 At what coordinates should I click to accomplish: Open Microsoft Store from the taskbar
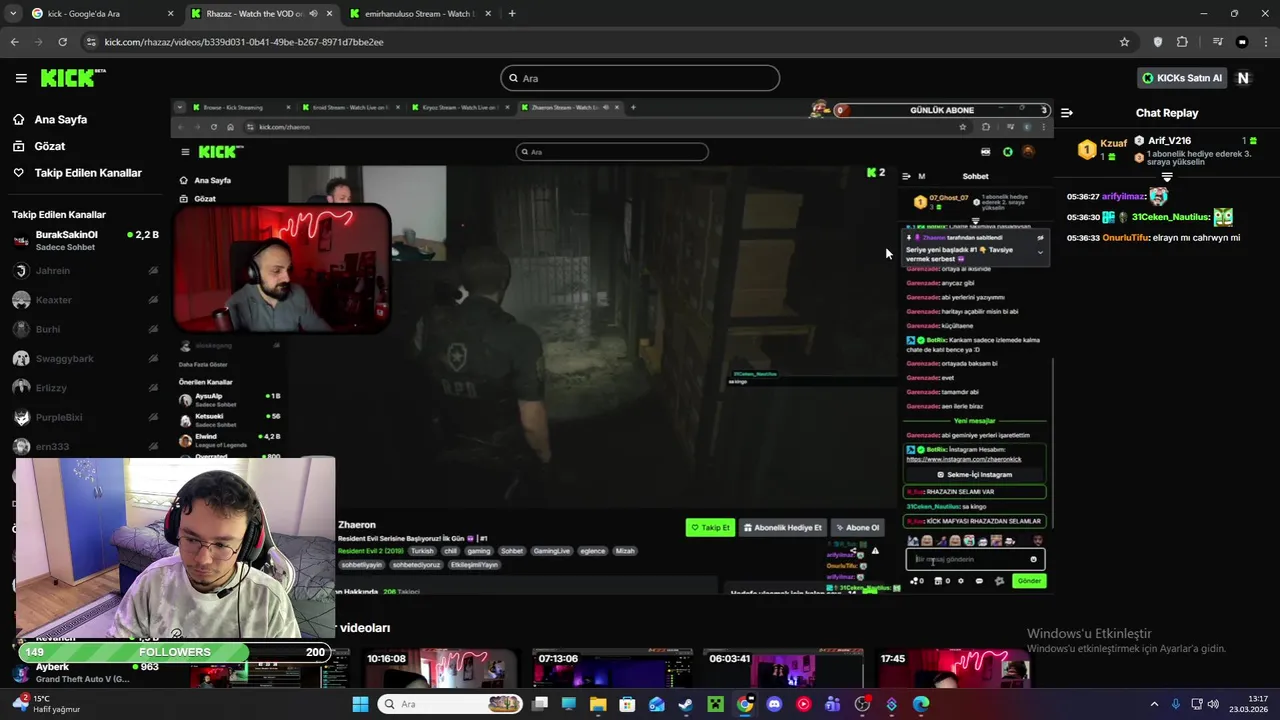[627, 704]
